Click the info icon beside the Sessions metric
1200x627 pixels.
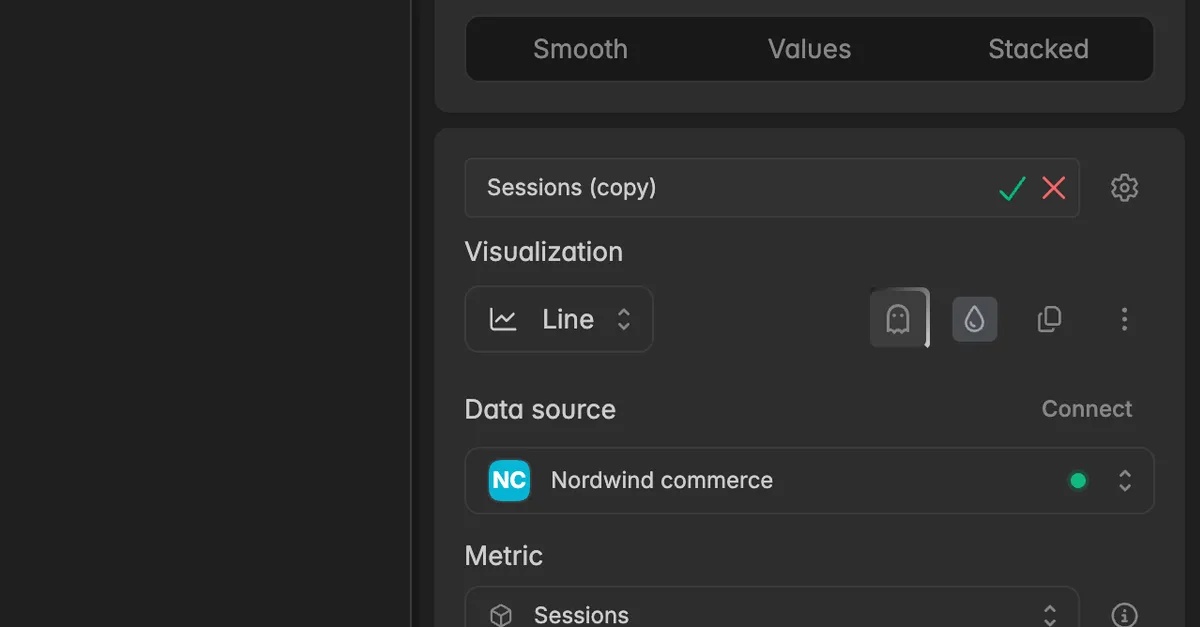pos(1125,615)
